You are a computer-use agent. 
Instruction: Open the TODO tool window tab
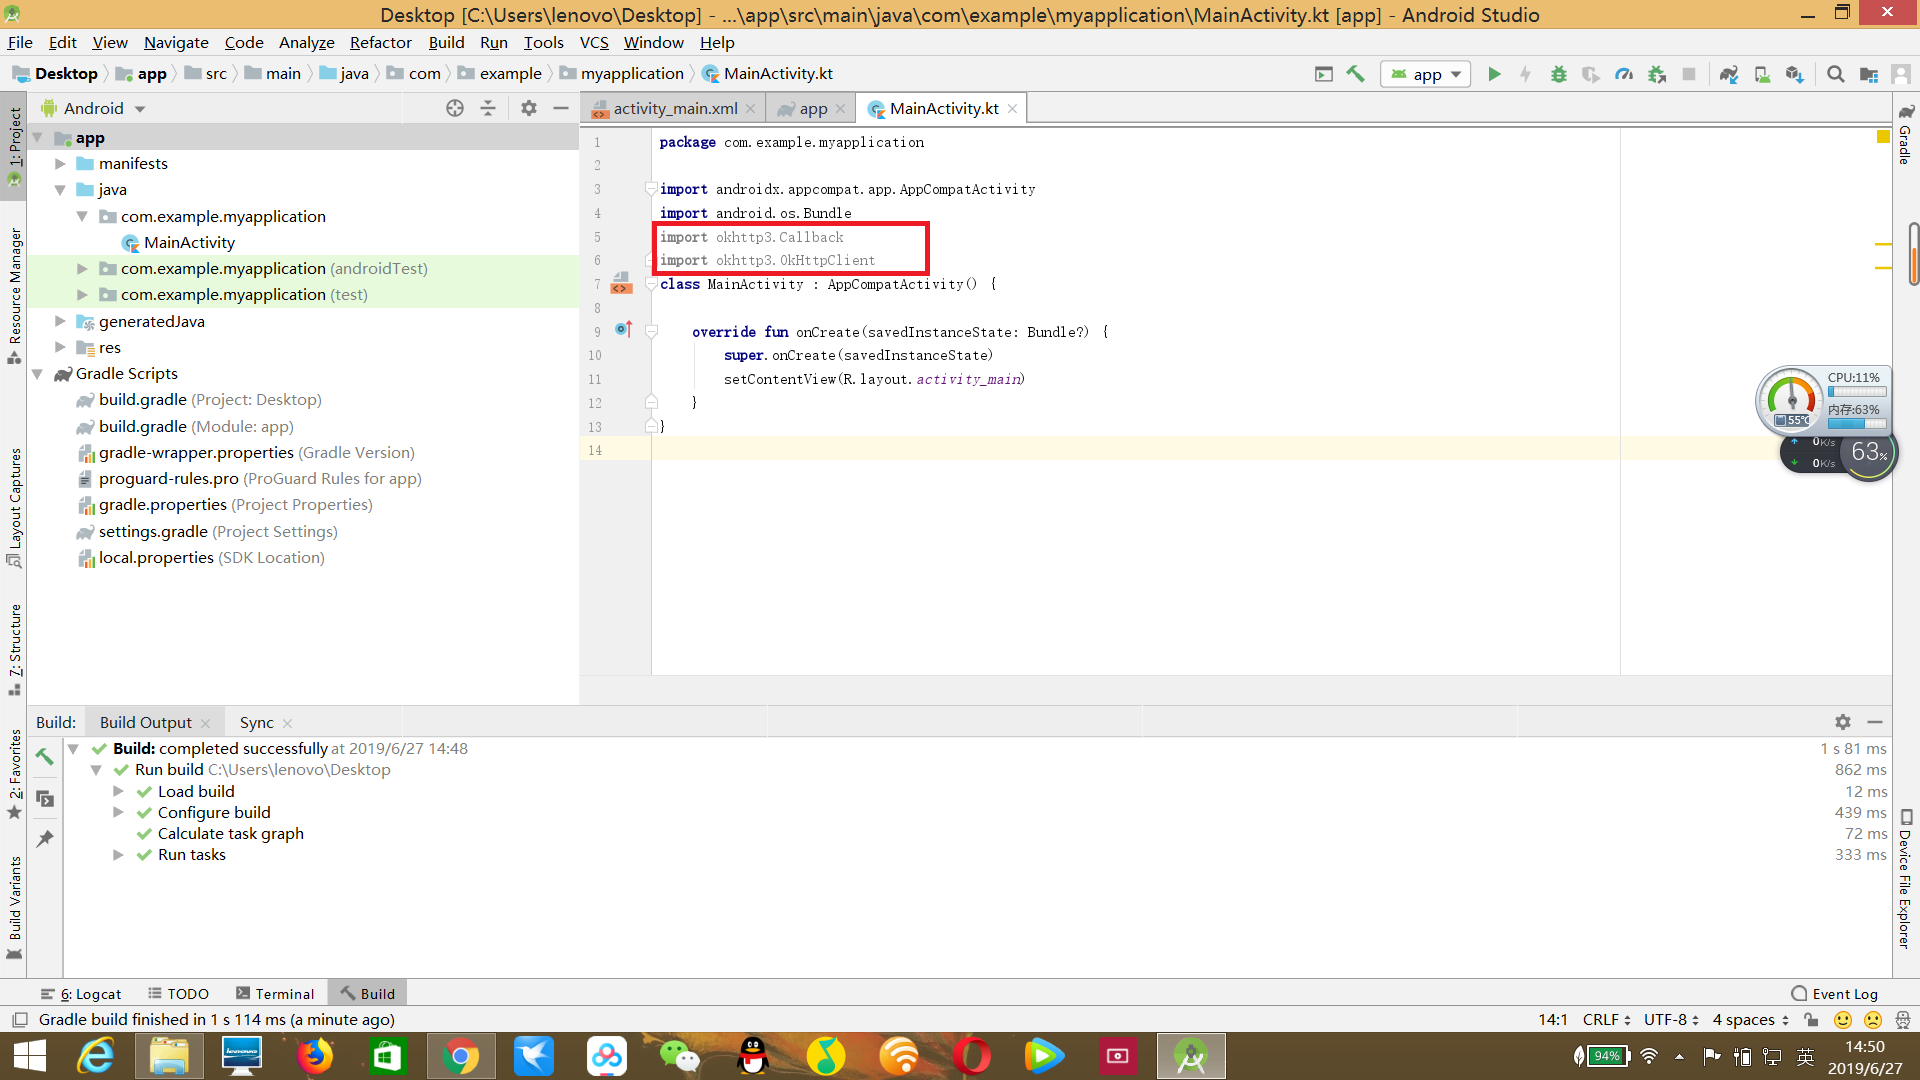pos(179,994)
